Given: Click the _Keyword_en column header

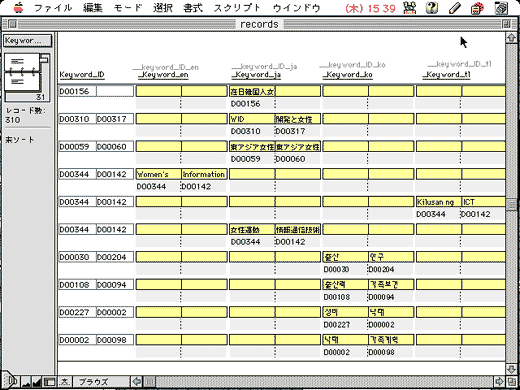Looking at the screenshot, I should pyautogui.click(x=163, y=75).
